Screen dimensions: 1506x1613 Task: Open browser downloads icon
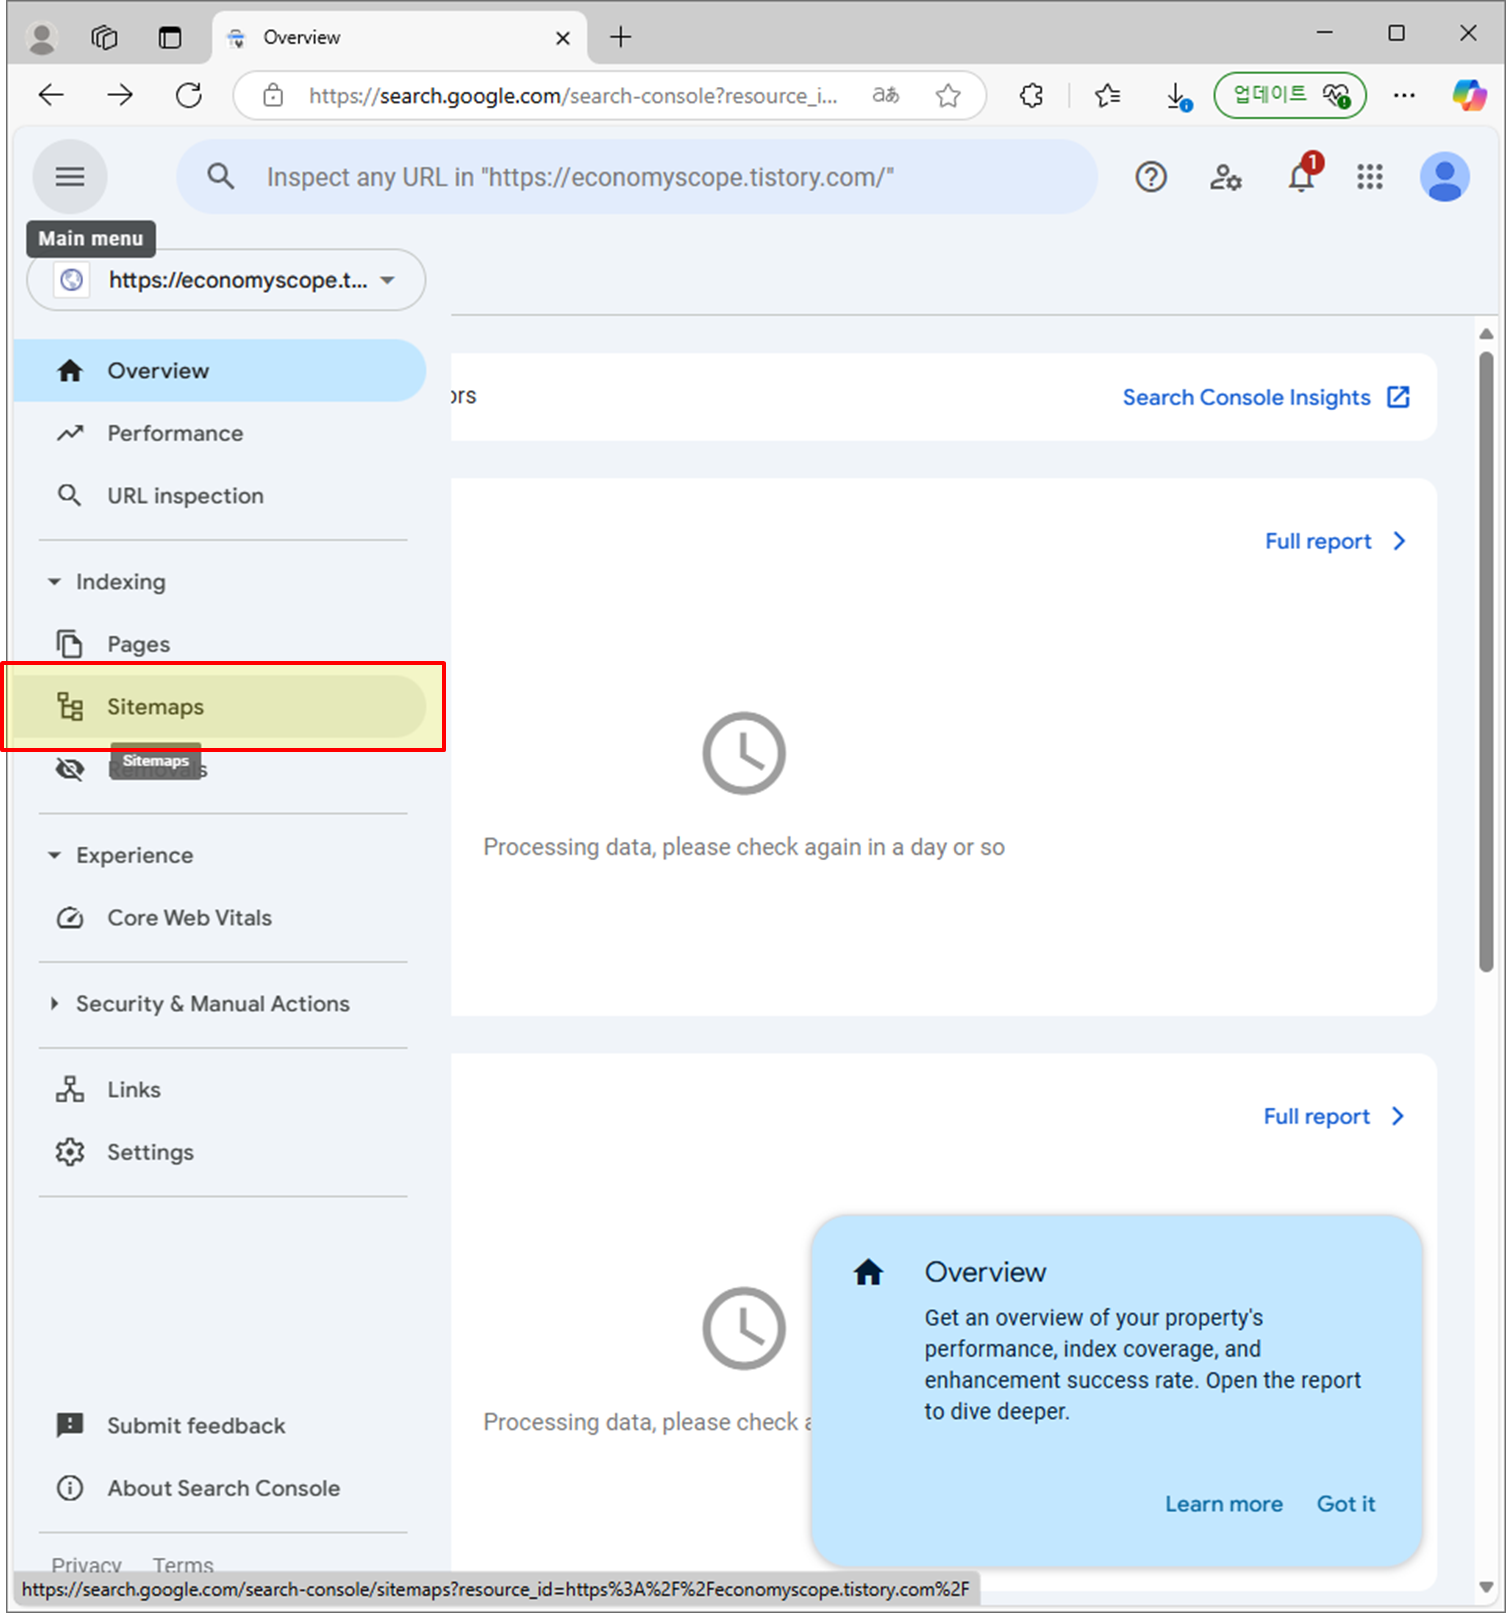[1178, 96]
